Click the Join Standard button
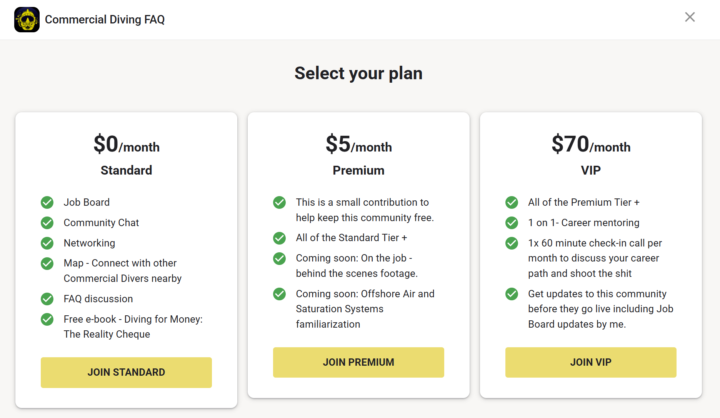The height and width of the screenshot is (418, 720). tap(126, 372)
